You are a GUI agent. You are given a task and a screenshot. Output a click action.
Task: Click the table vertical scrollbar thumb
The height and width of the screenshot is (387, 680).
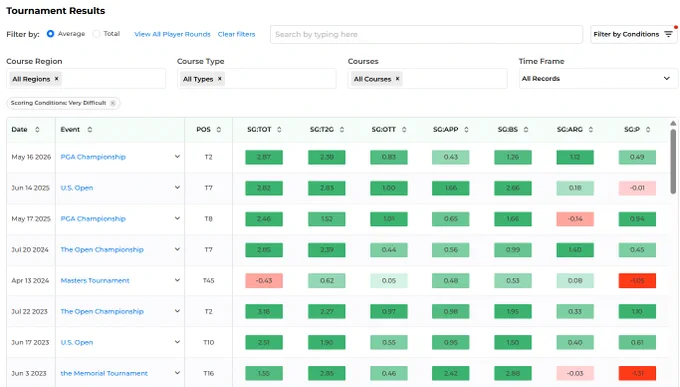point(673,161)
